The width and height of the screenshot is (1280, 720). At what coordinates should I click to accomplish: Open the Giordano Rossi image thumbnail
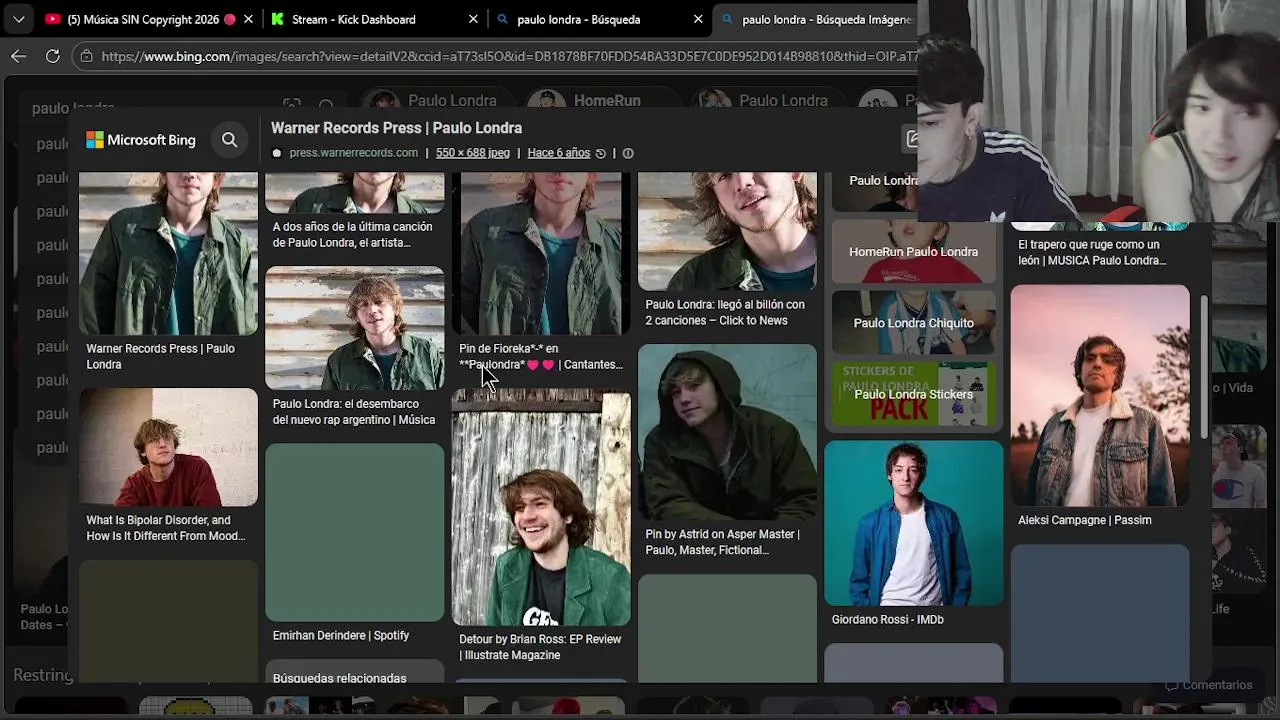pyautogui.click(x=913, y=523)
